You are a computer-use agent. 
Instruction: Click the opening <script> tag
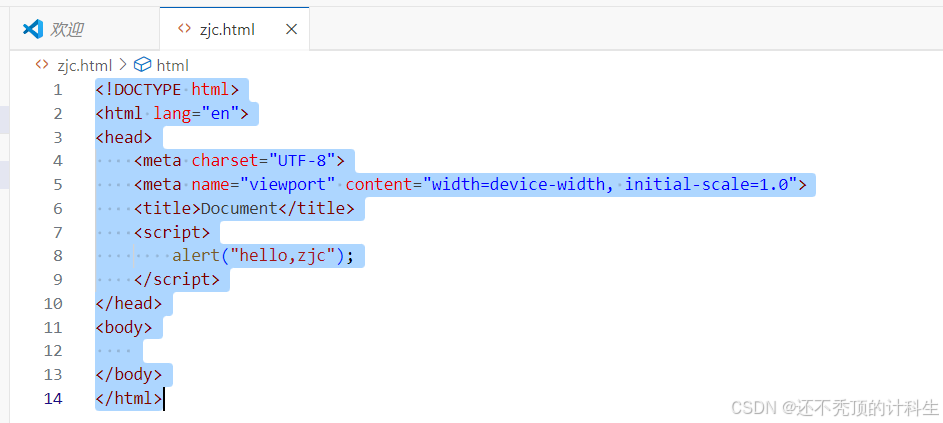[x=172, y=232]
